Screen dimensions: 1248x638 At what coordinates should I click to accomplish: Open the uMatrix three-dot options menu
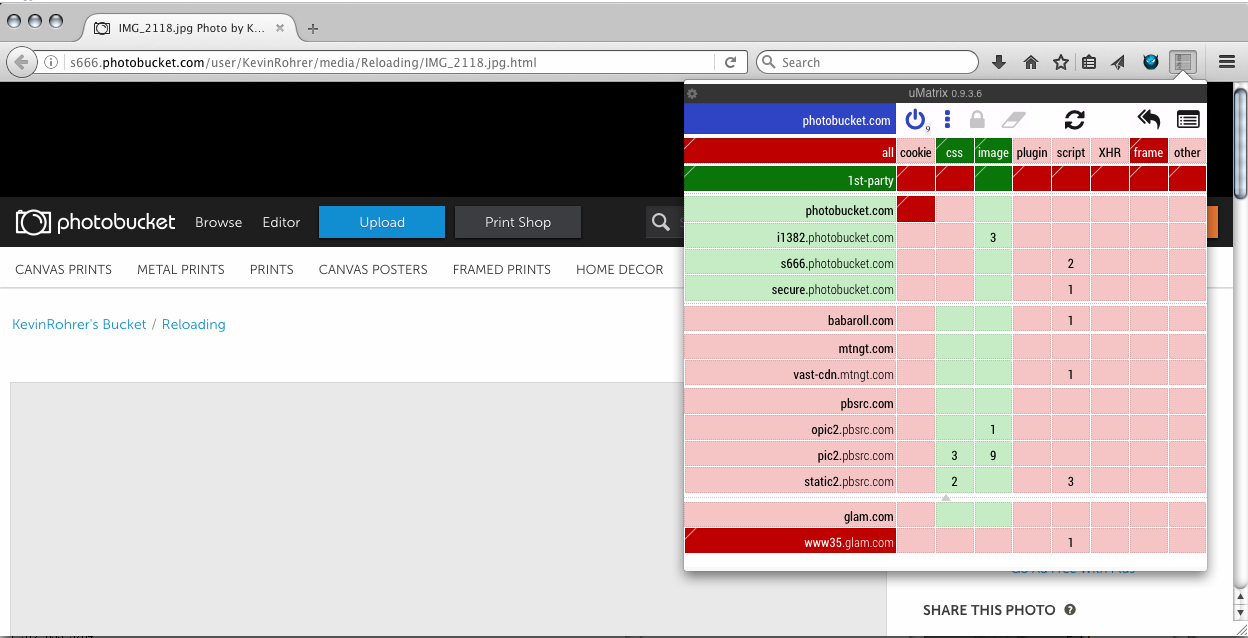[x=947, y=120]
